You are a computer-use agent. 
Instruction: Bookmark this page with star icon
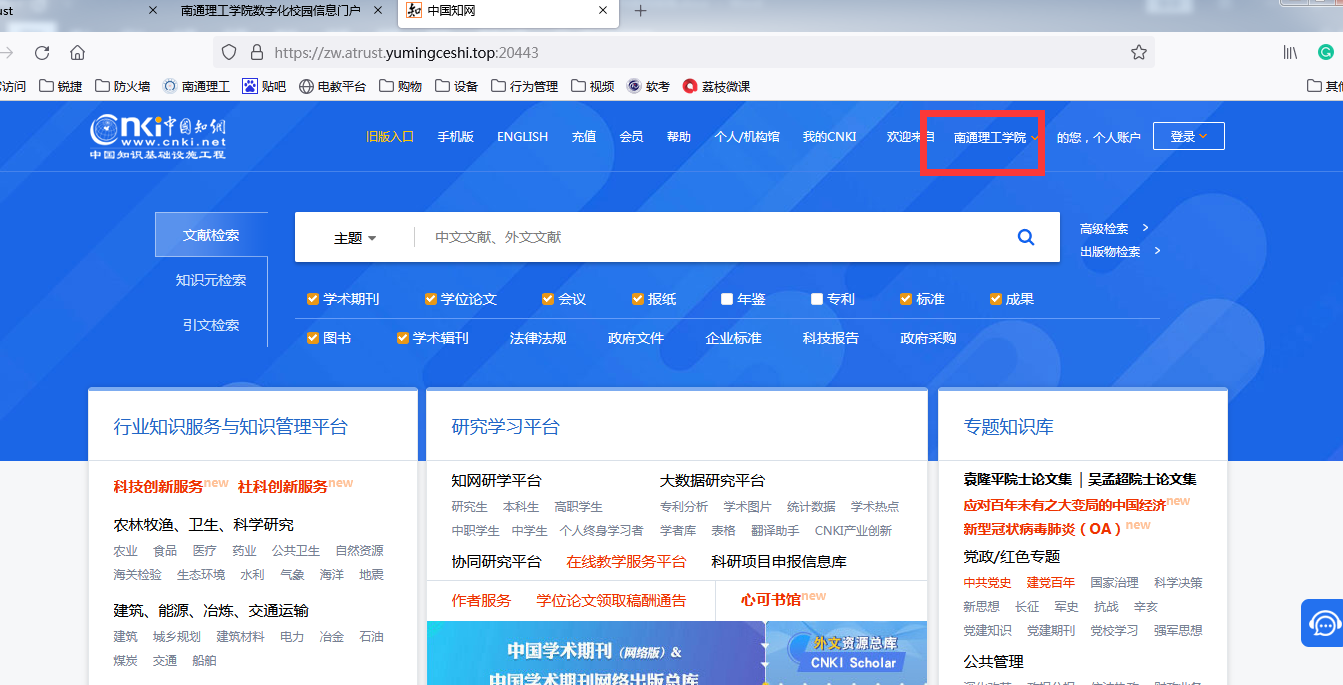pos(1138,52)
